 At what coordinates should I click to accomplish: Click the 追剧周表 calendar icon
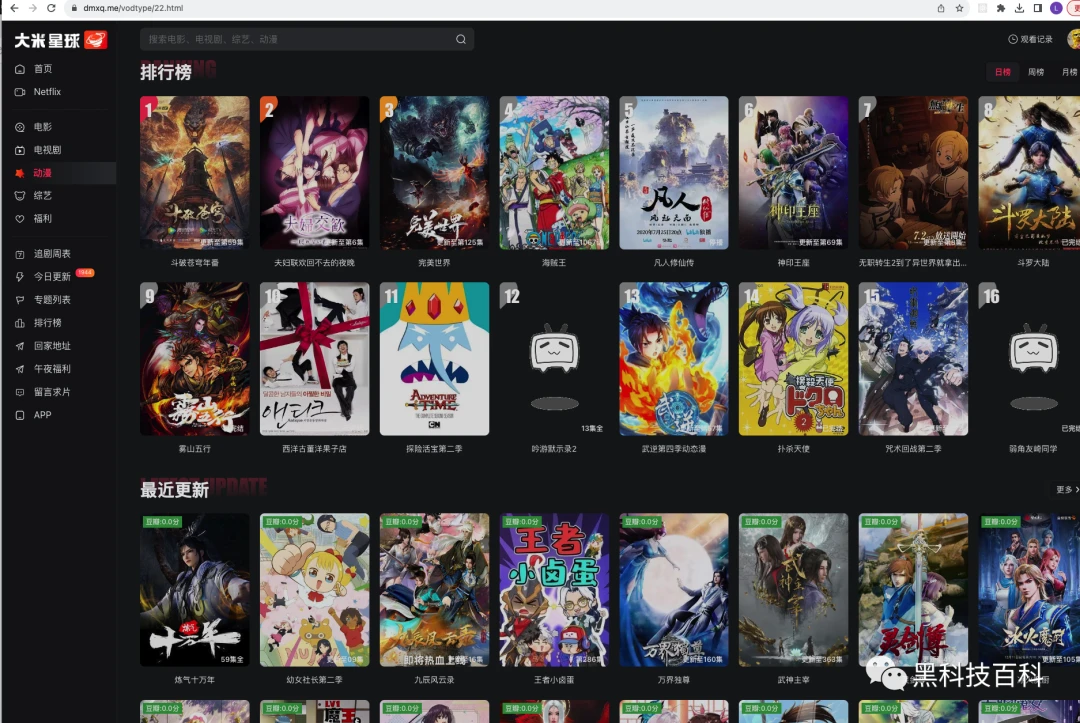(20, 254)
